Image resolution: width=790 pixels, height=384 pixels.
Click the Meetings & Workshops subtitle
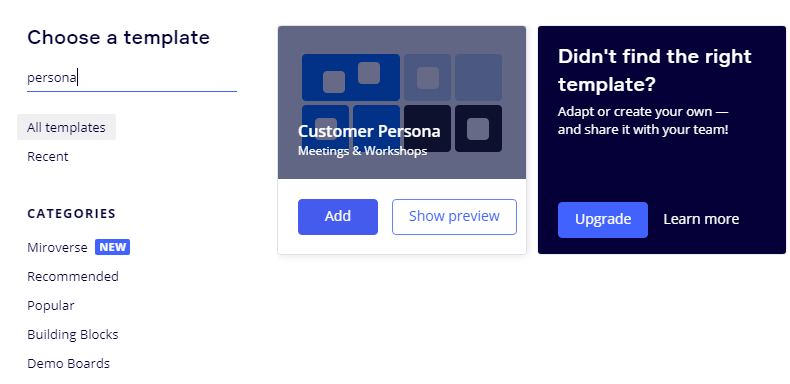(x=362, y=151)
